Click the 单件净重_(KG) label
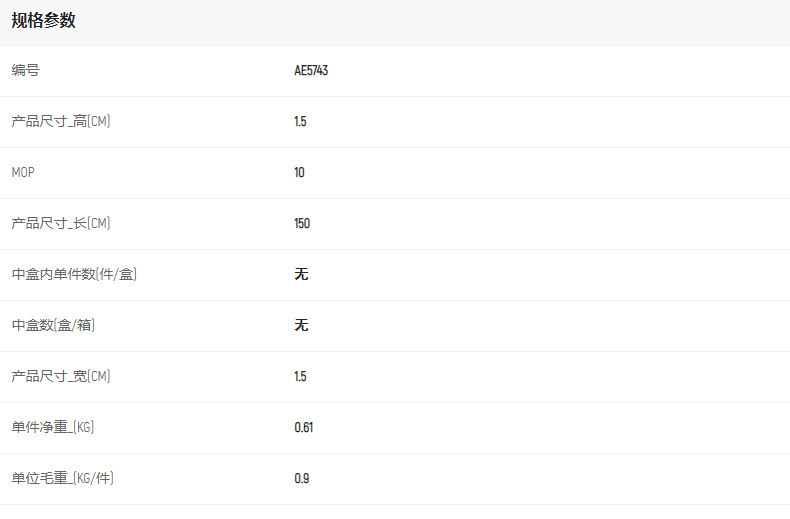The image size is (790, 519). [53, 428]
